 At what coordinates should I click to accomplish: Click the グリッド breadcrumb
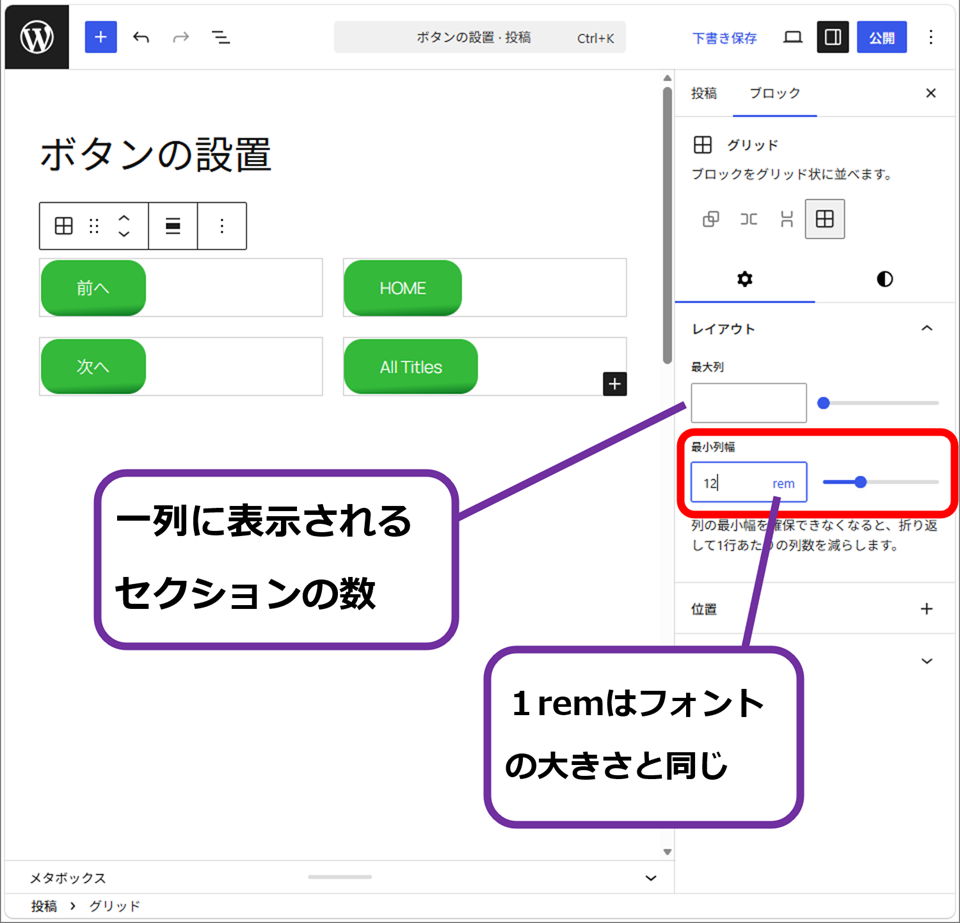click(x=114, y=906)
